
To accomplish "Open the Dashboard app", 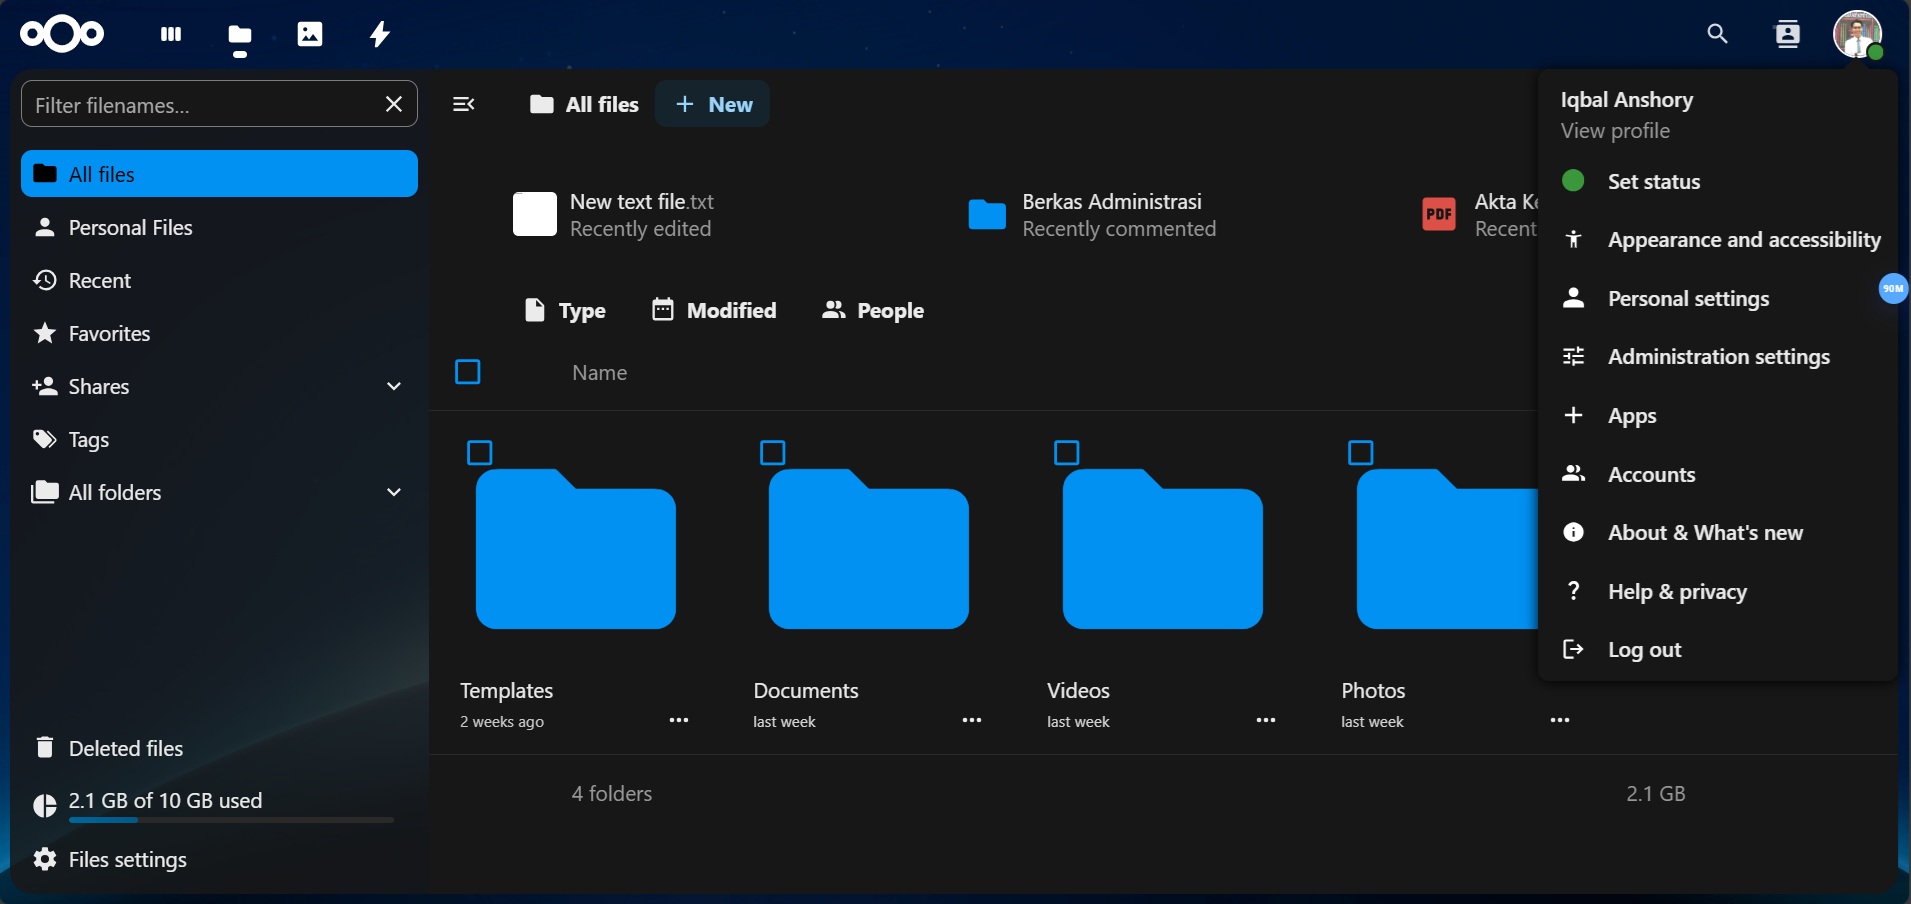I will pyautogui.click(x=170, y=34).
